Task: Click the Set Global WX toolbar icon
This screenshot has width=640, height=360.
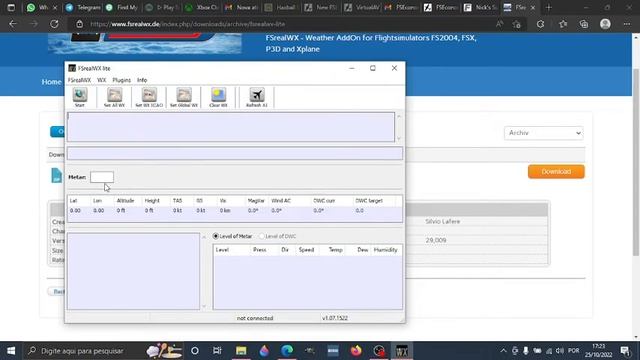Action: coord(184,97)
